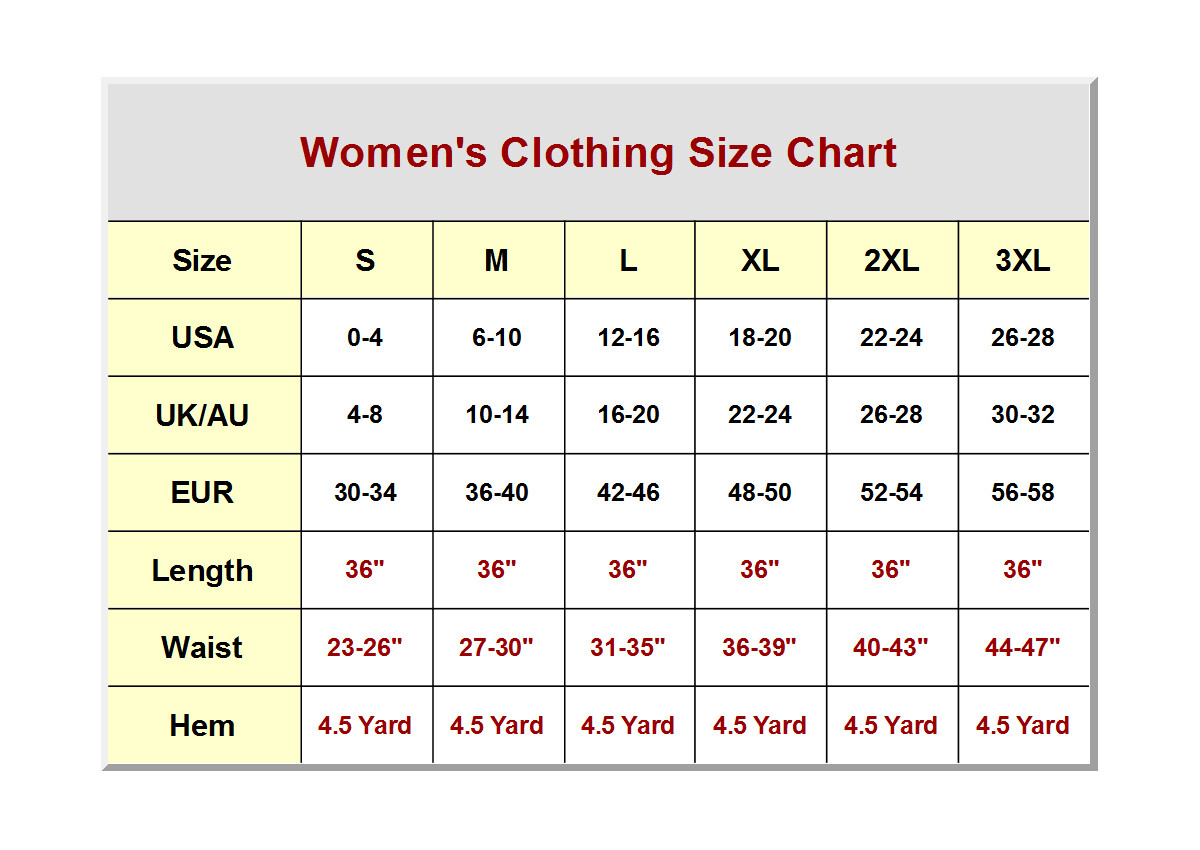
Task: Select the 36-39" waist cell
Action: click(760, 648)
